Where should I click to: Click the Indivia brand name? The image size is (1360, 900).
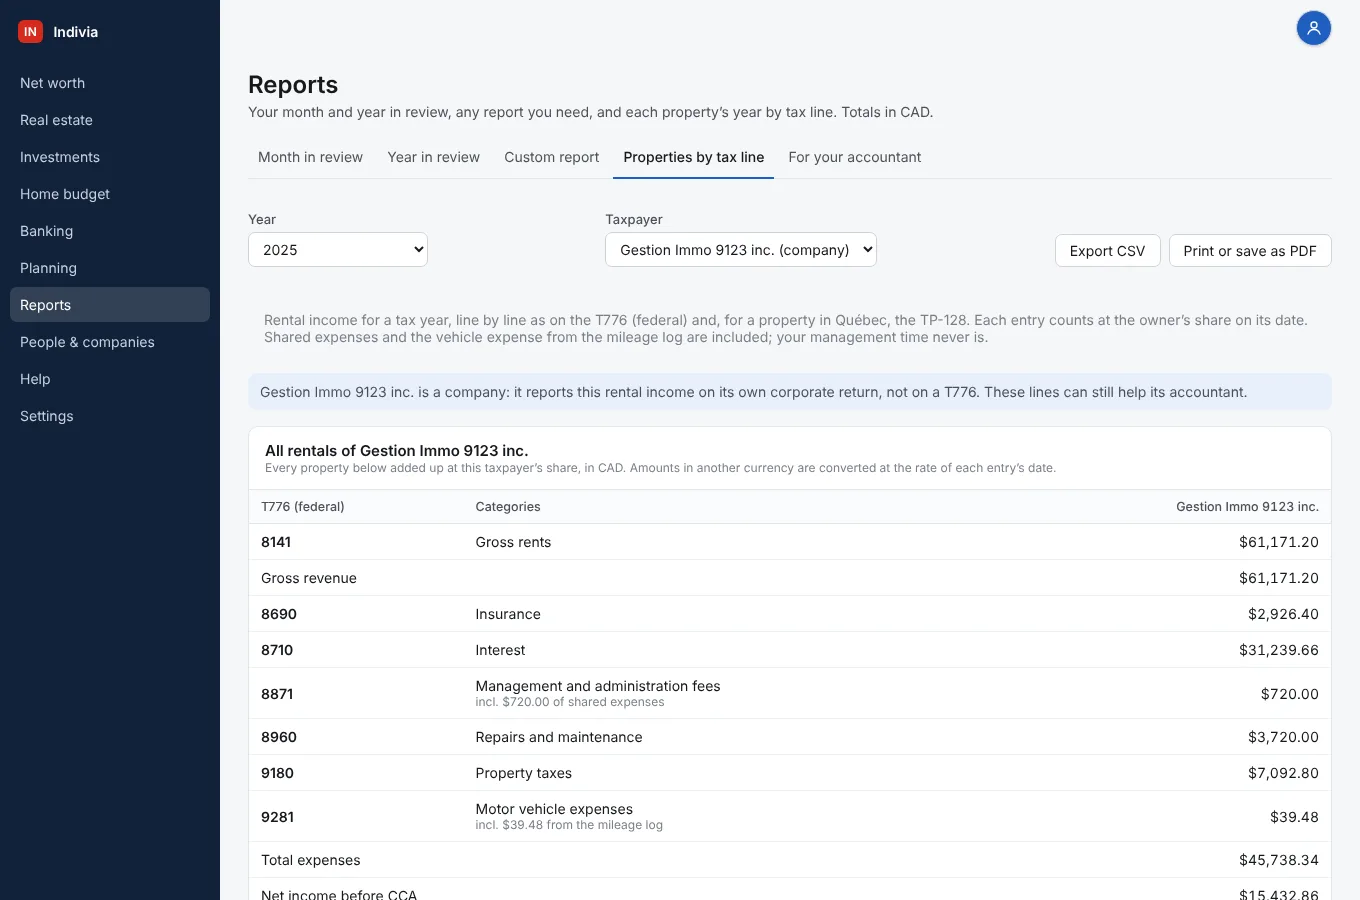coord(76,32)
